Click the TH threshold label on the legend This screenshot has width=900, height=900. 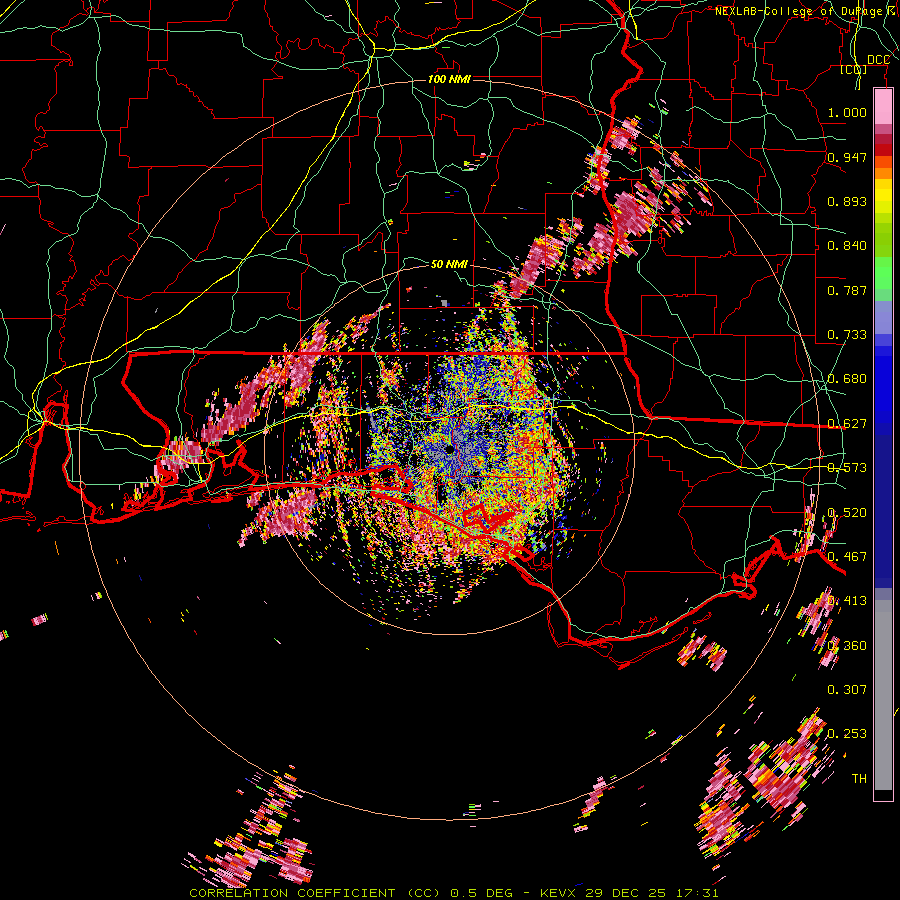(x=859, y=779)
